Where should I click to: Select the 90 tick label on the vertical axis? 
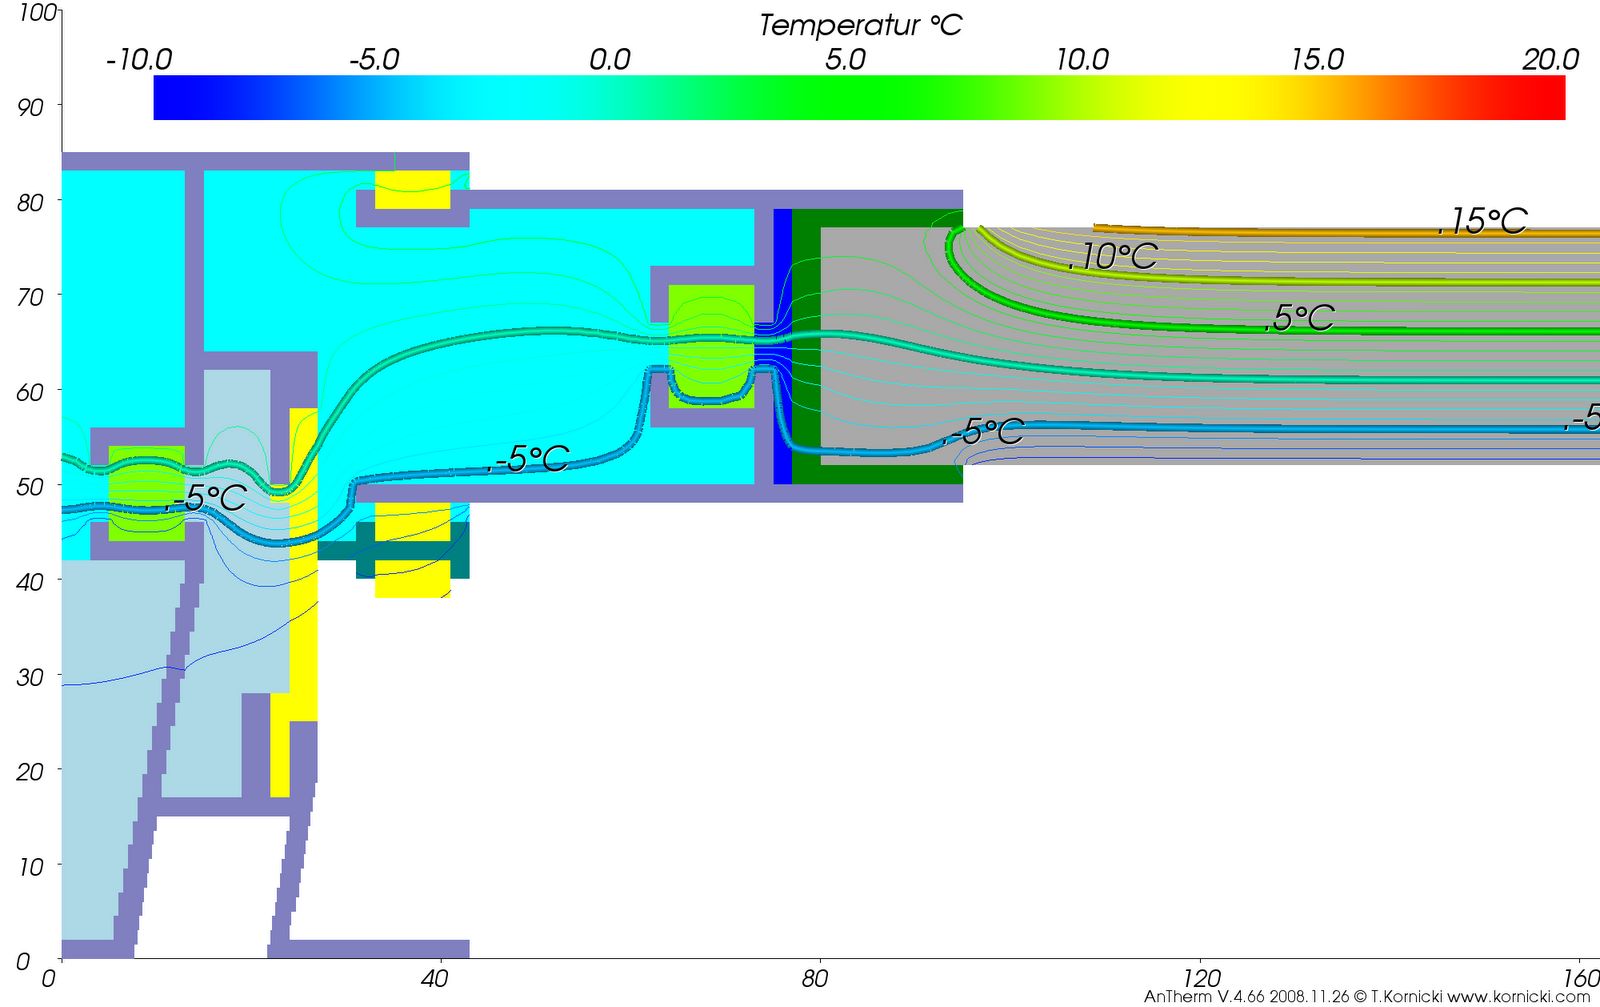point(31,106)
